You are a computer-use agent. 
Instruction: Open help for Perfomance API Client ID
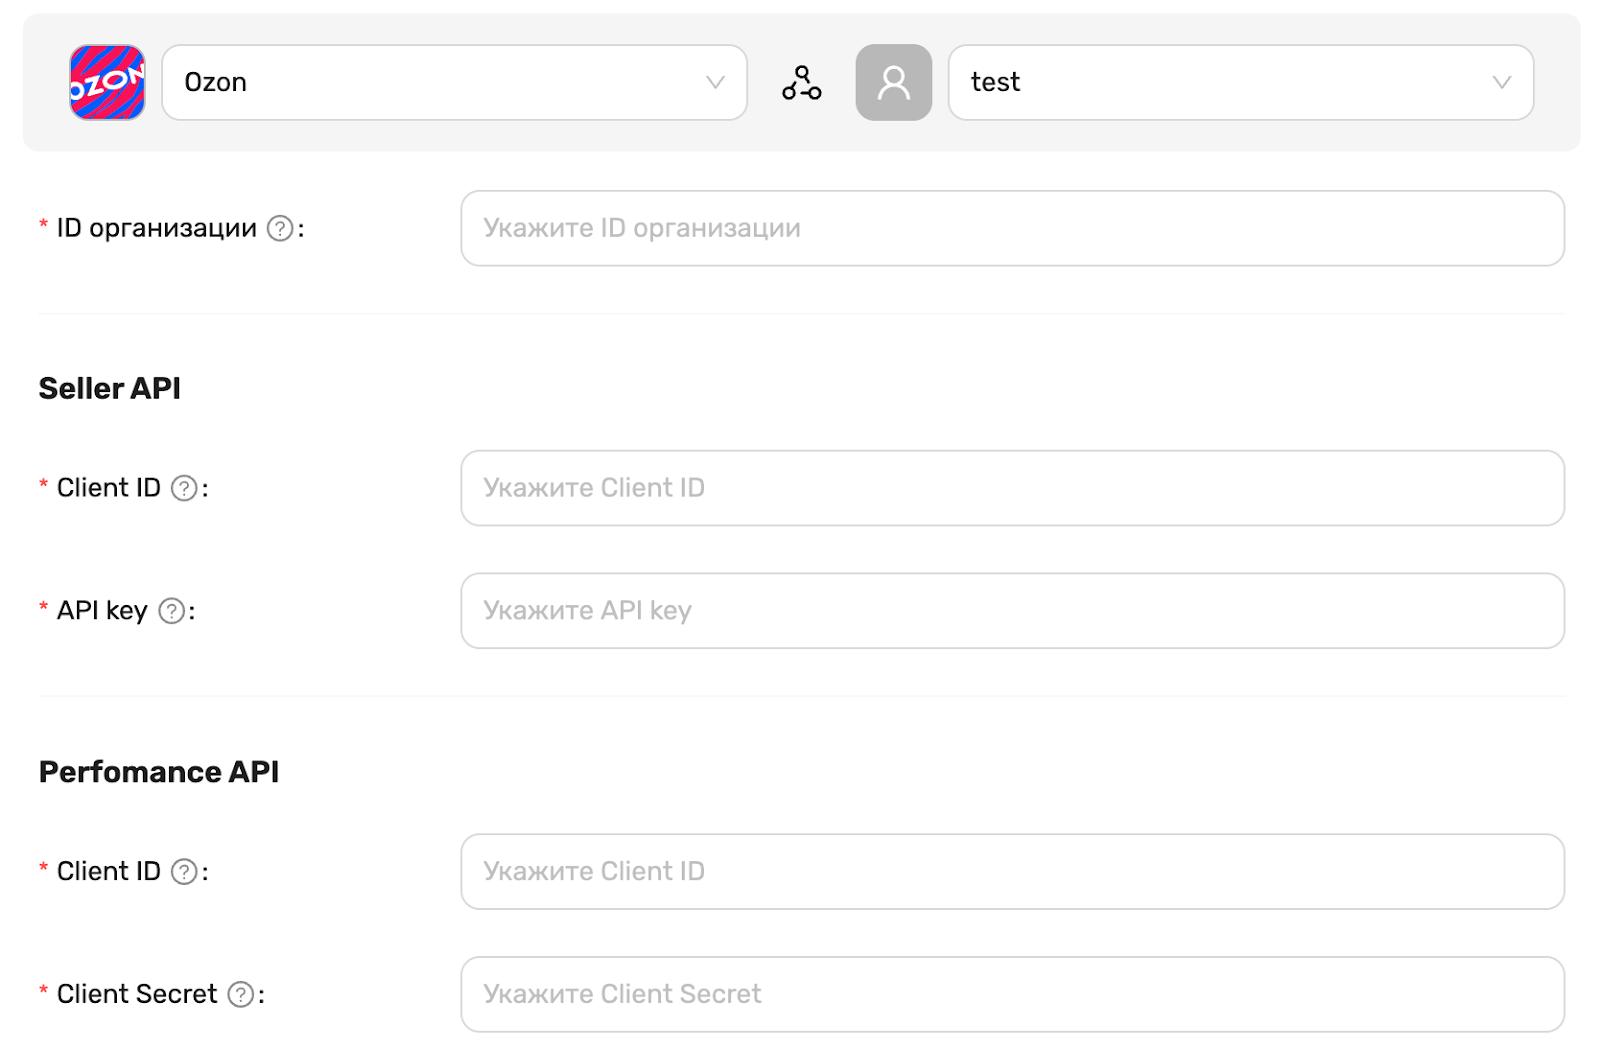(184, 872)
